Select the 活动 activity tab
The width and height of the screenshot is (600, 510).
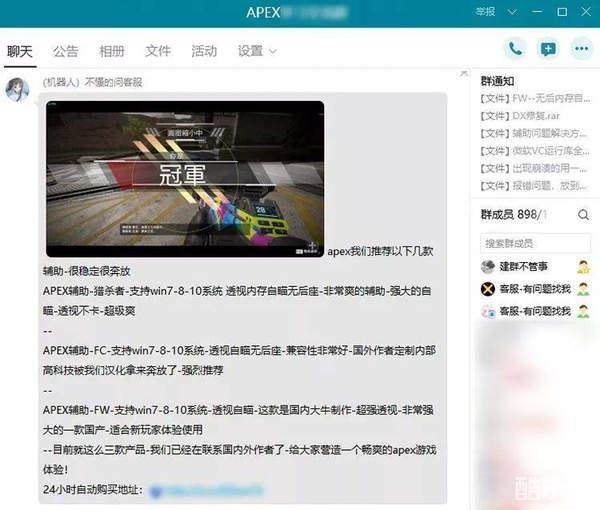(204, 51)
